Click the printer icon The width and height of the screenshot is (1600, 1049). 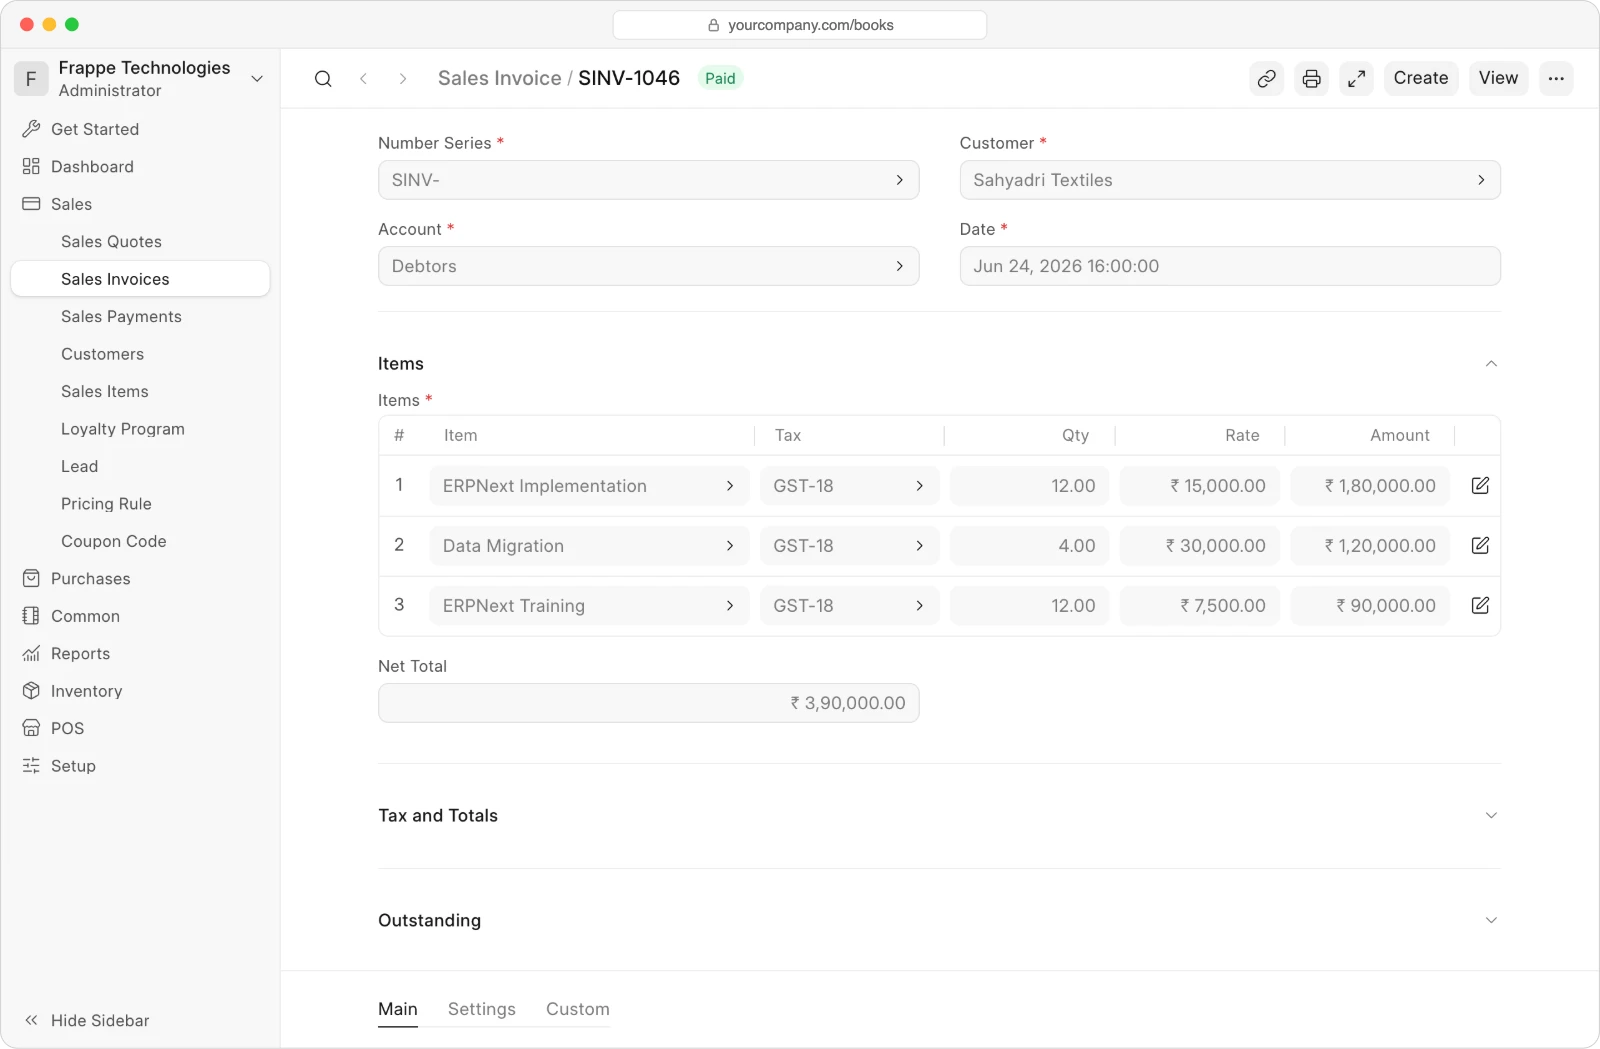click(1312, 78)
